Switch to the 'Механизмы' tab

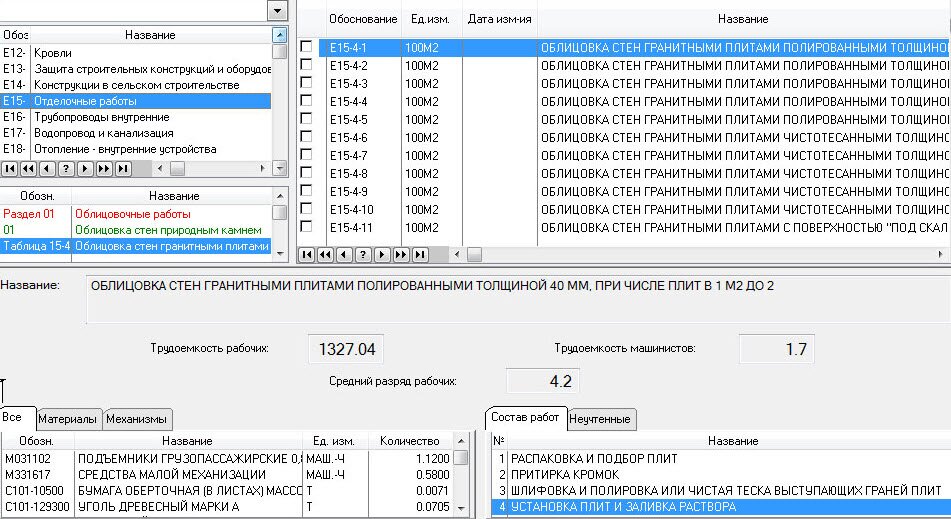[x=137, y=419]
